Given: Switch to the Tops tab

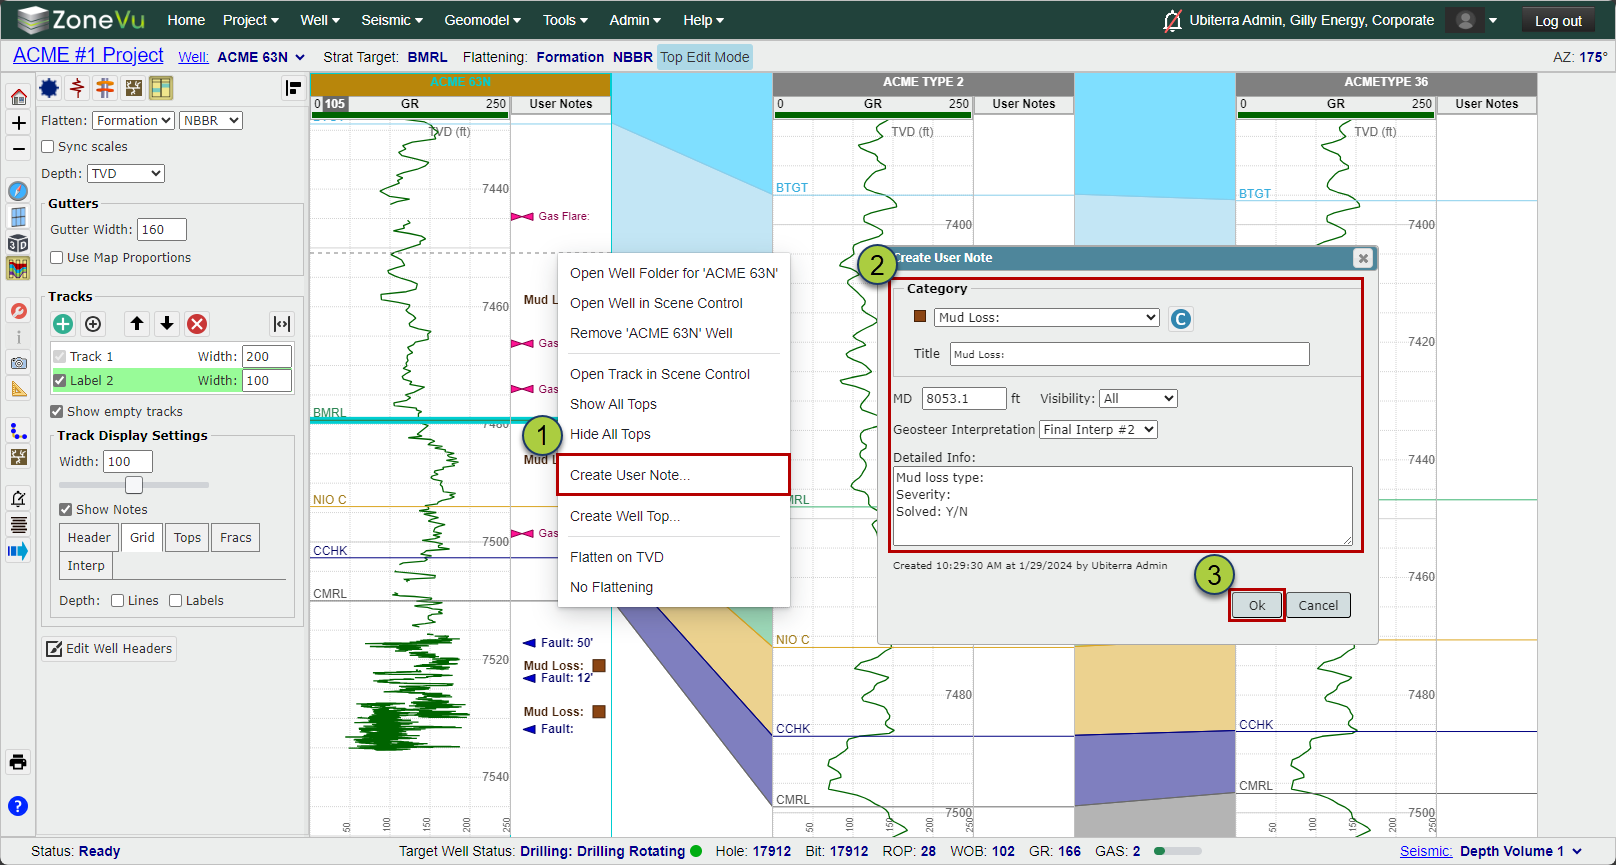Looking at the screenshot, I should click(187, 538).
